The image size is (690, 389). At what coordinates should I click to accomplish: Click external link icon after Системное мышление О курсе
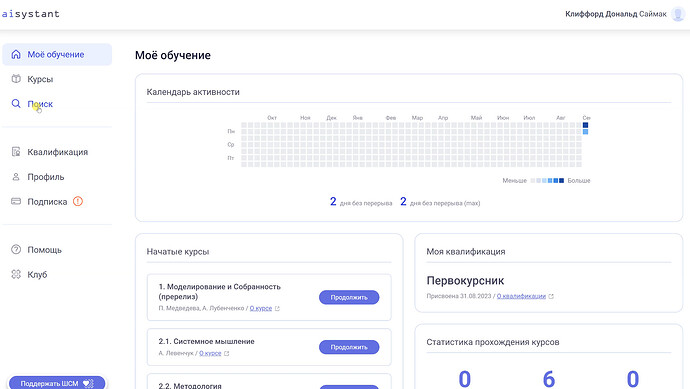227,353
